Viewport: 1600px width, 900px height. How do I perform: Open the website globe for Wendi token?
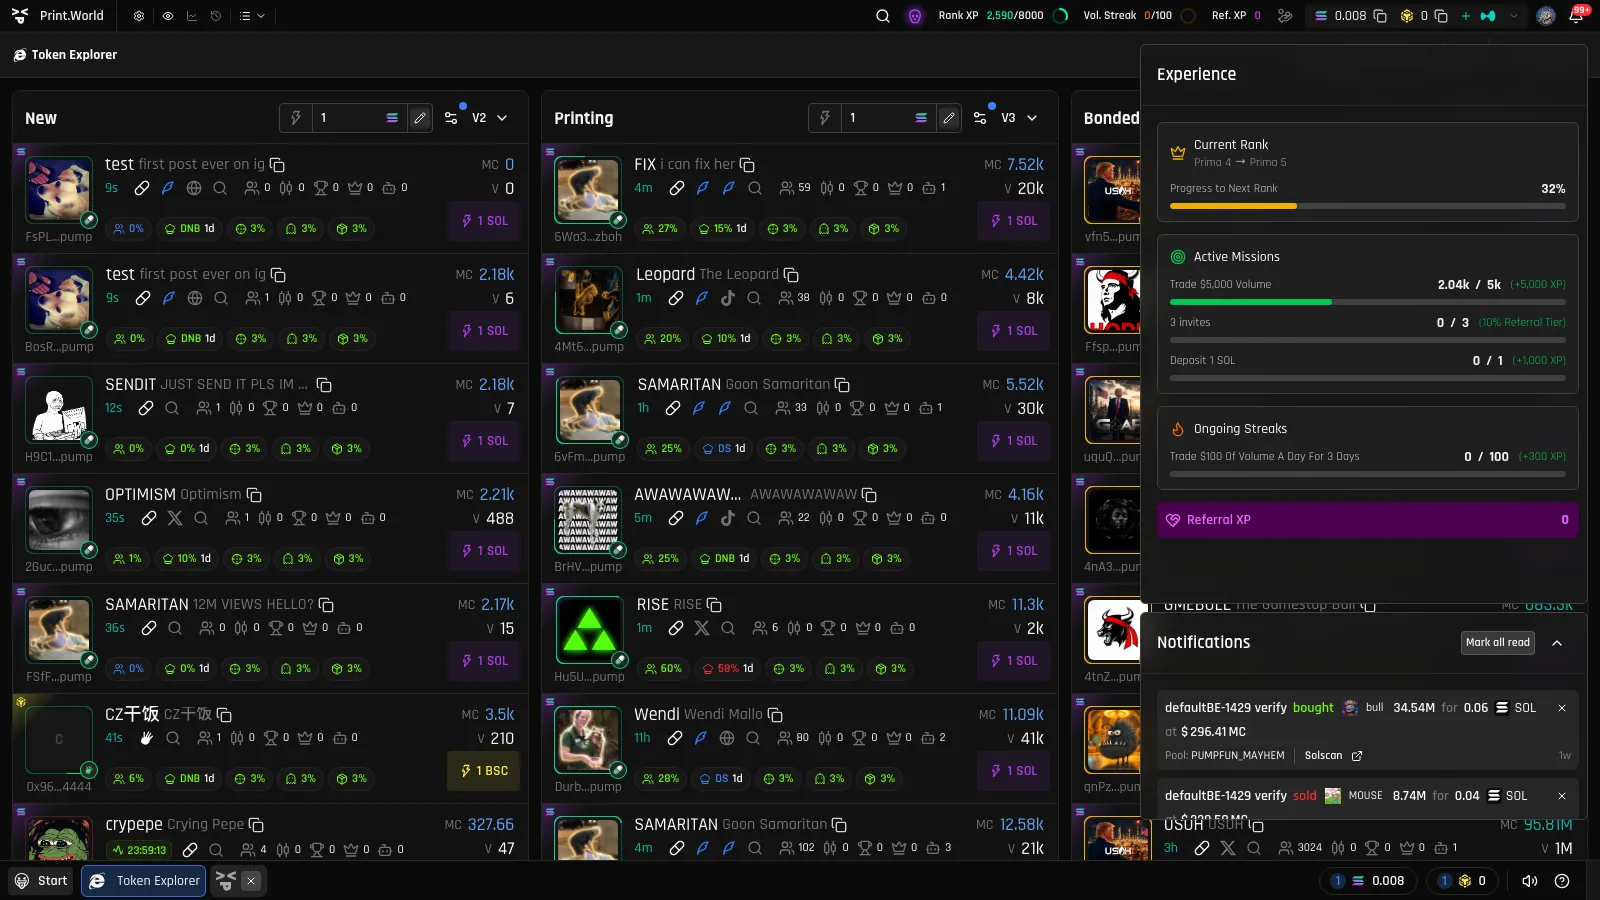click(x=727, y=738)
